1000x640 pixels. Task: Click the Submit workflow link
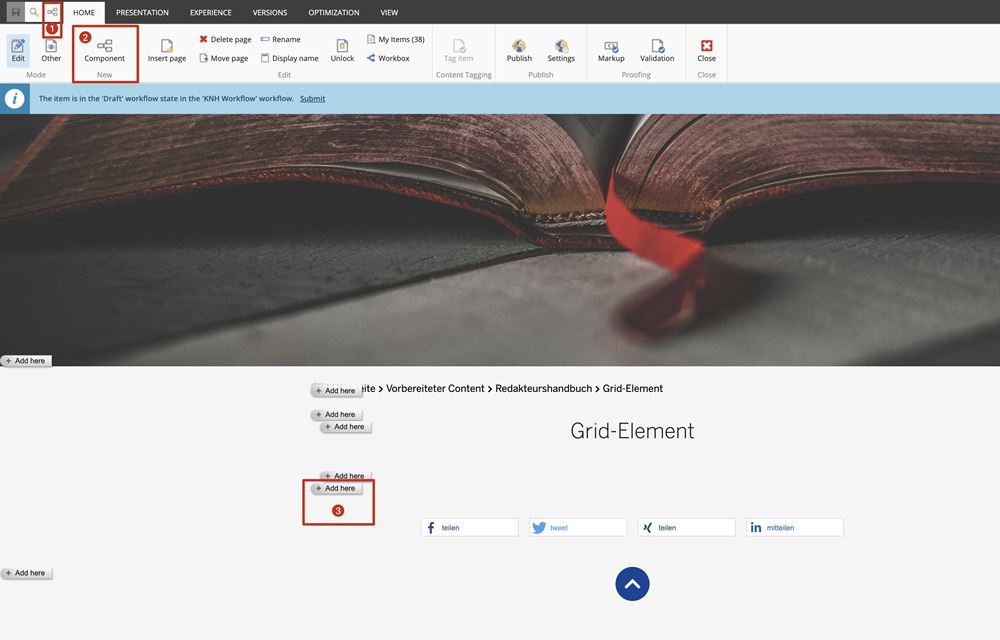coord(312,99)
